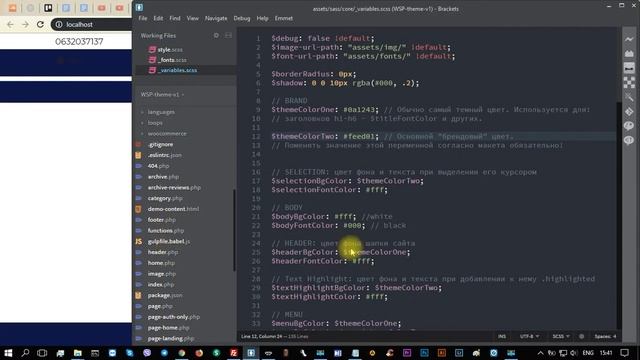Image resolution: width=640 pixels, height=360 pixels.
Task: Open 404.php in file tree
Action: (x=158, y=166)
